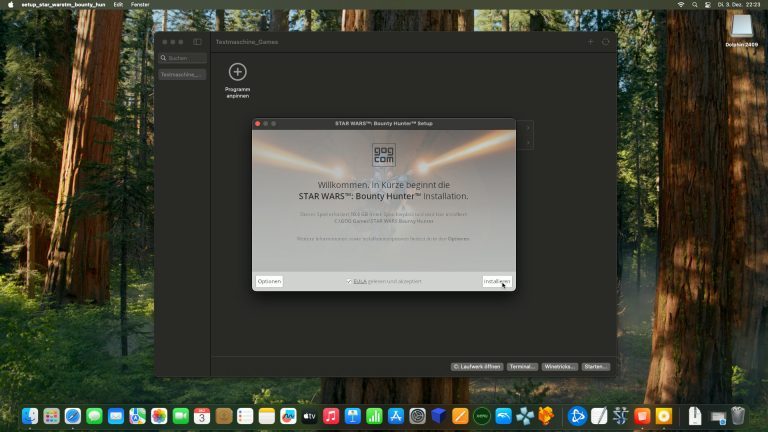Open Apple TV in the Dock
This screenshot has width=768, height=432.
[x=310, y=416]
